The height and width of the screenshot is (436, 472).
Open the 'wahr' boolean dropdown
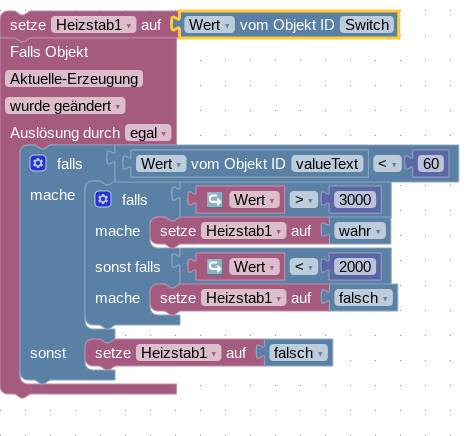360,231
